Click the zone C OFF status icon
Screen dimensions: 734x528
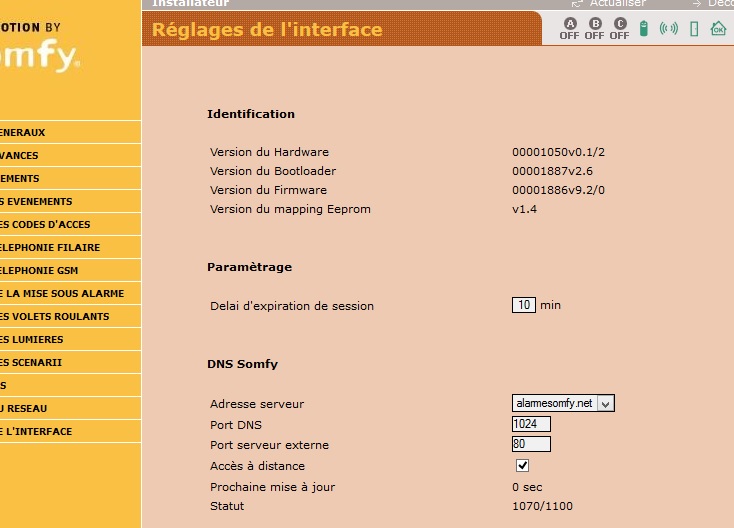tap(619, 28)
